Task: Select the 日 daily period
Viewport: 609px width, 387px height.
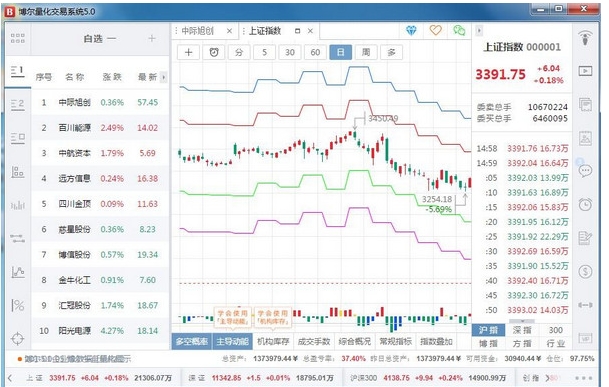Action: [341, 52]
